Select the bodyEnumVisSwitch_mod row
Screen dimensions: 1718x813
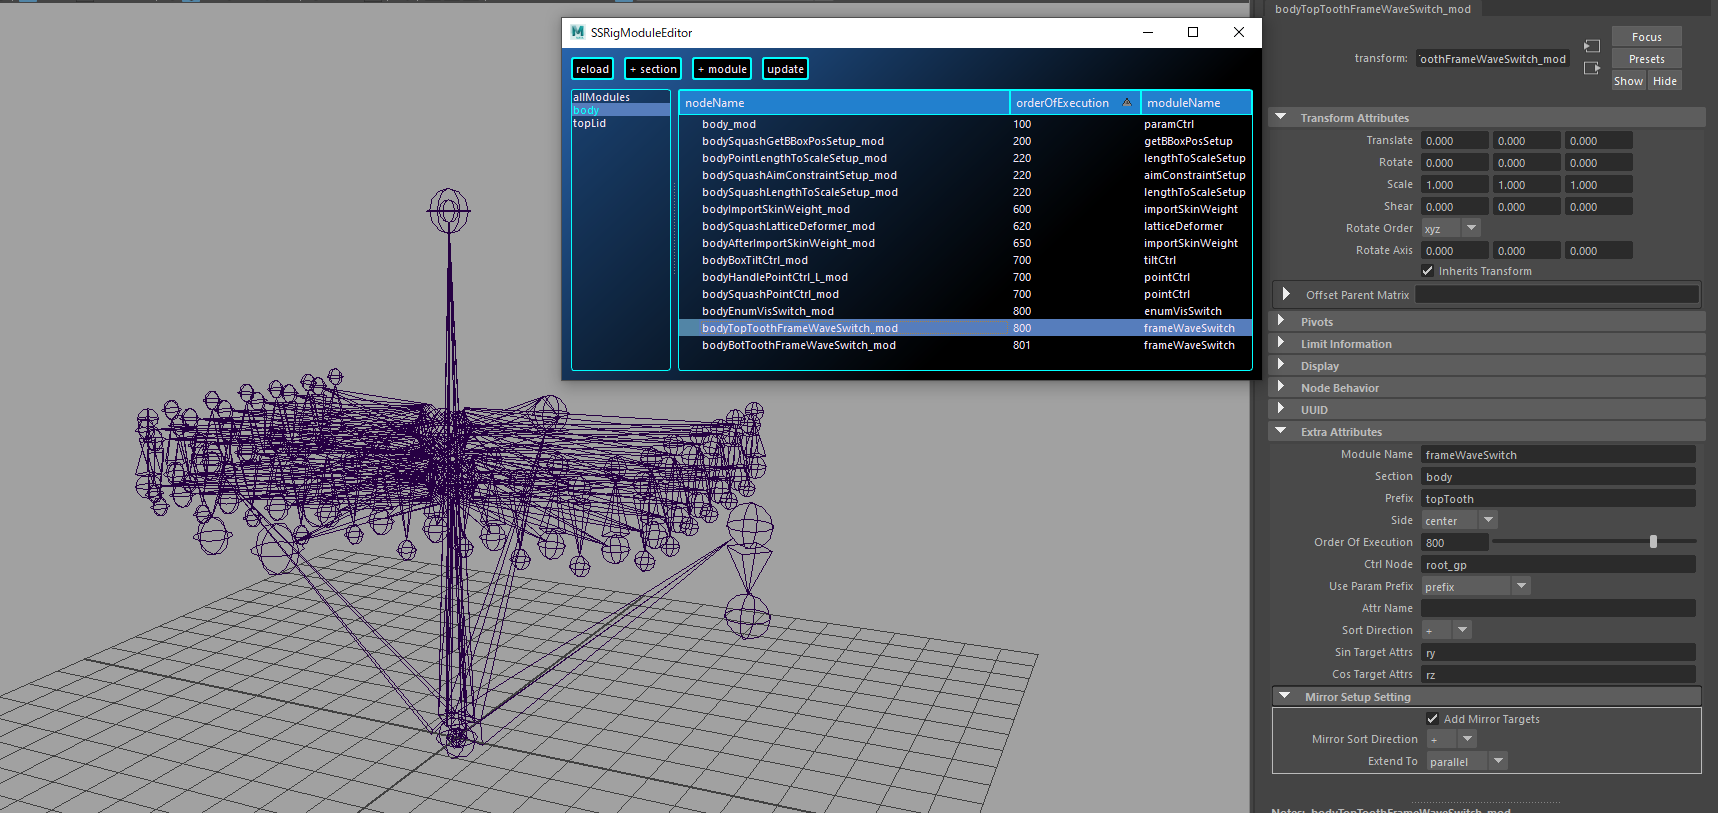(965, 311)
